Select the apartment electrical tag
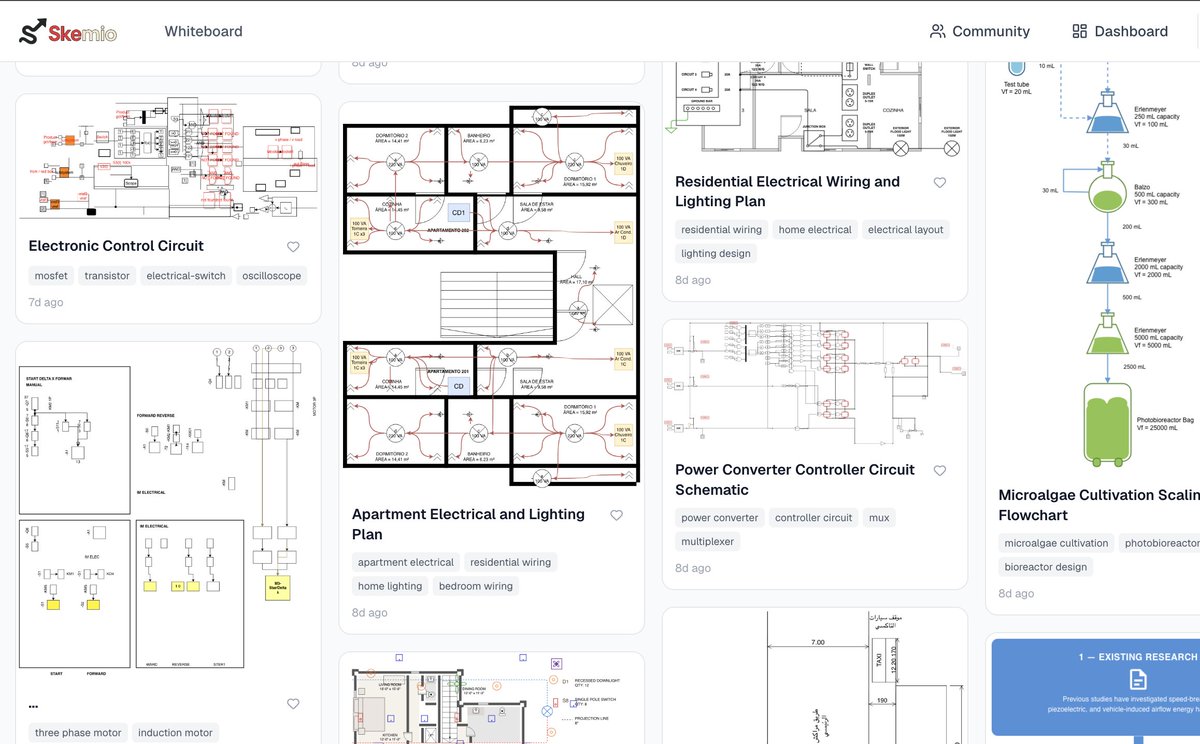The width and height of the screenshot is (1200, 744). point(406,562)
